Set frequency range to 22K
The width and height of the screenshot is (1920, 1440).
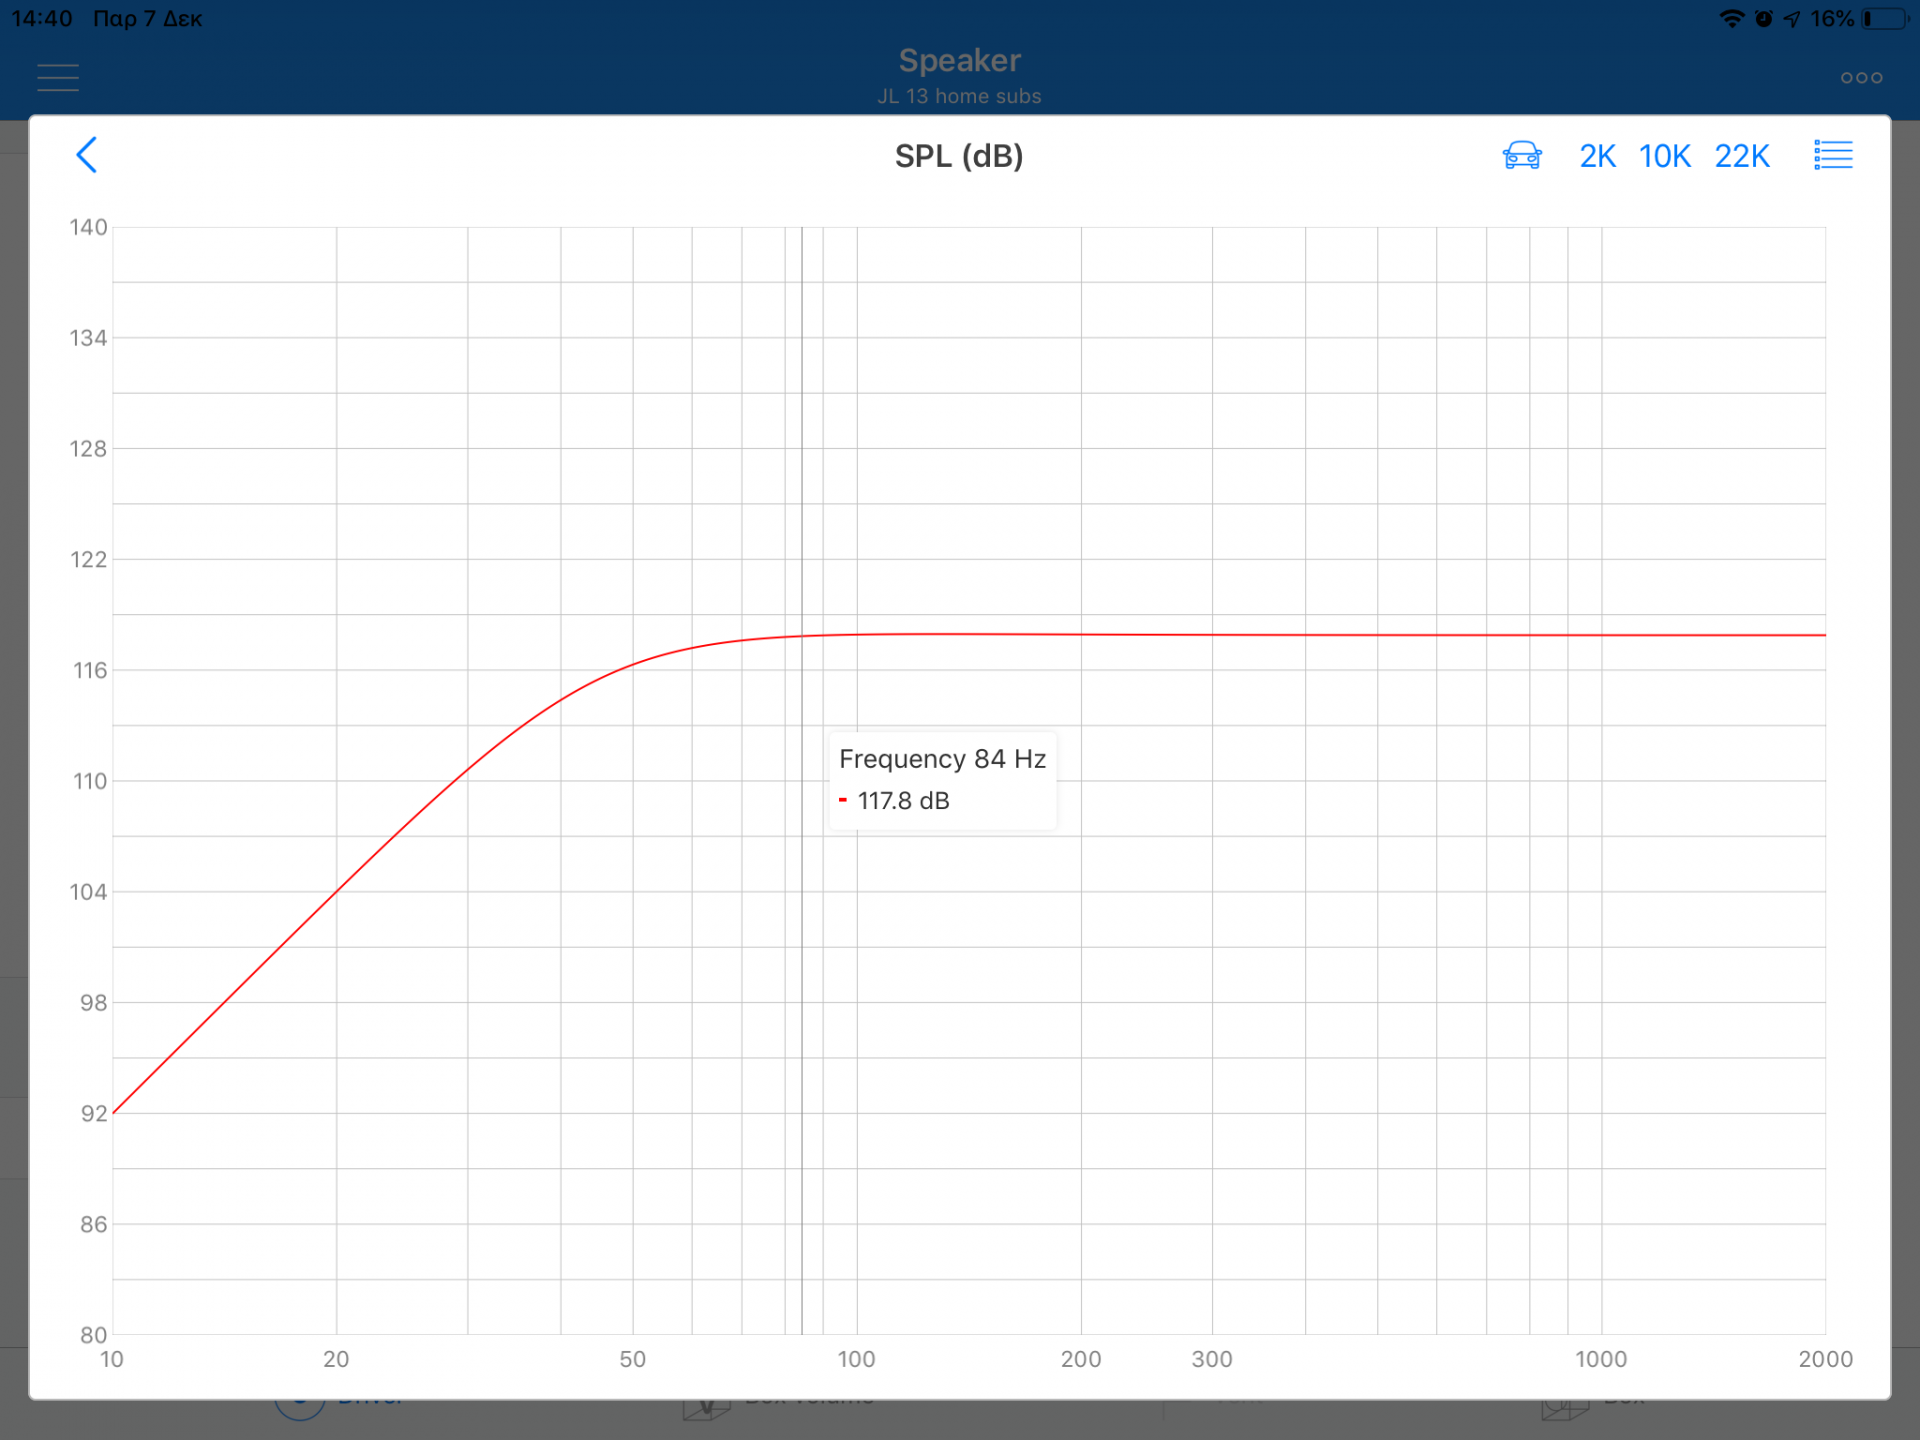[1742, 156]
